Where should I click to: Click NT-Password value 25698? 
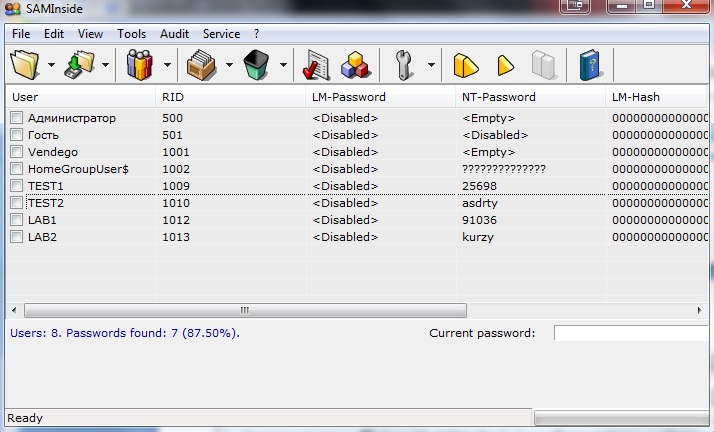coord(479,186)
